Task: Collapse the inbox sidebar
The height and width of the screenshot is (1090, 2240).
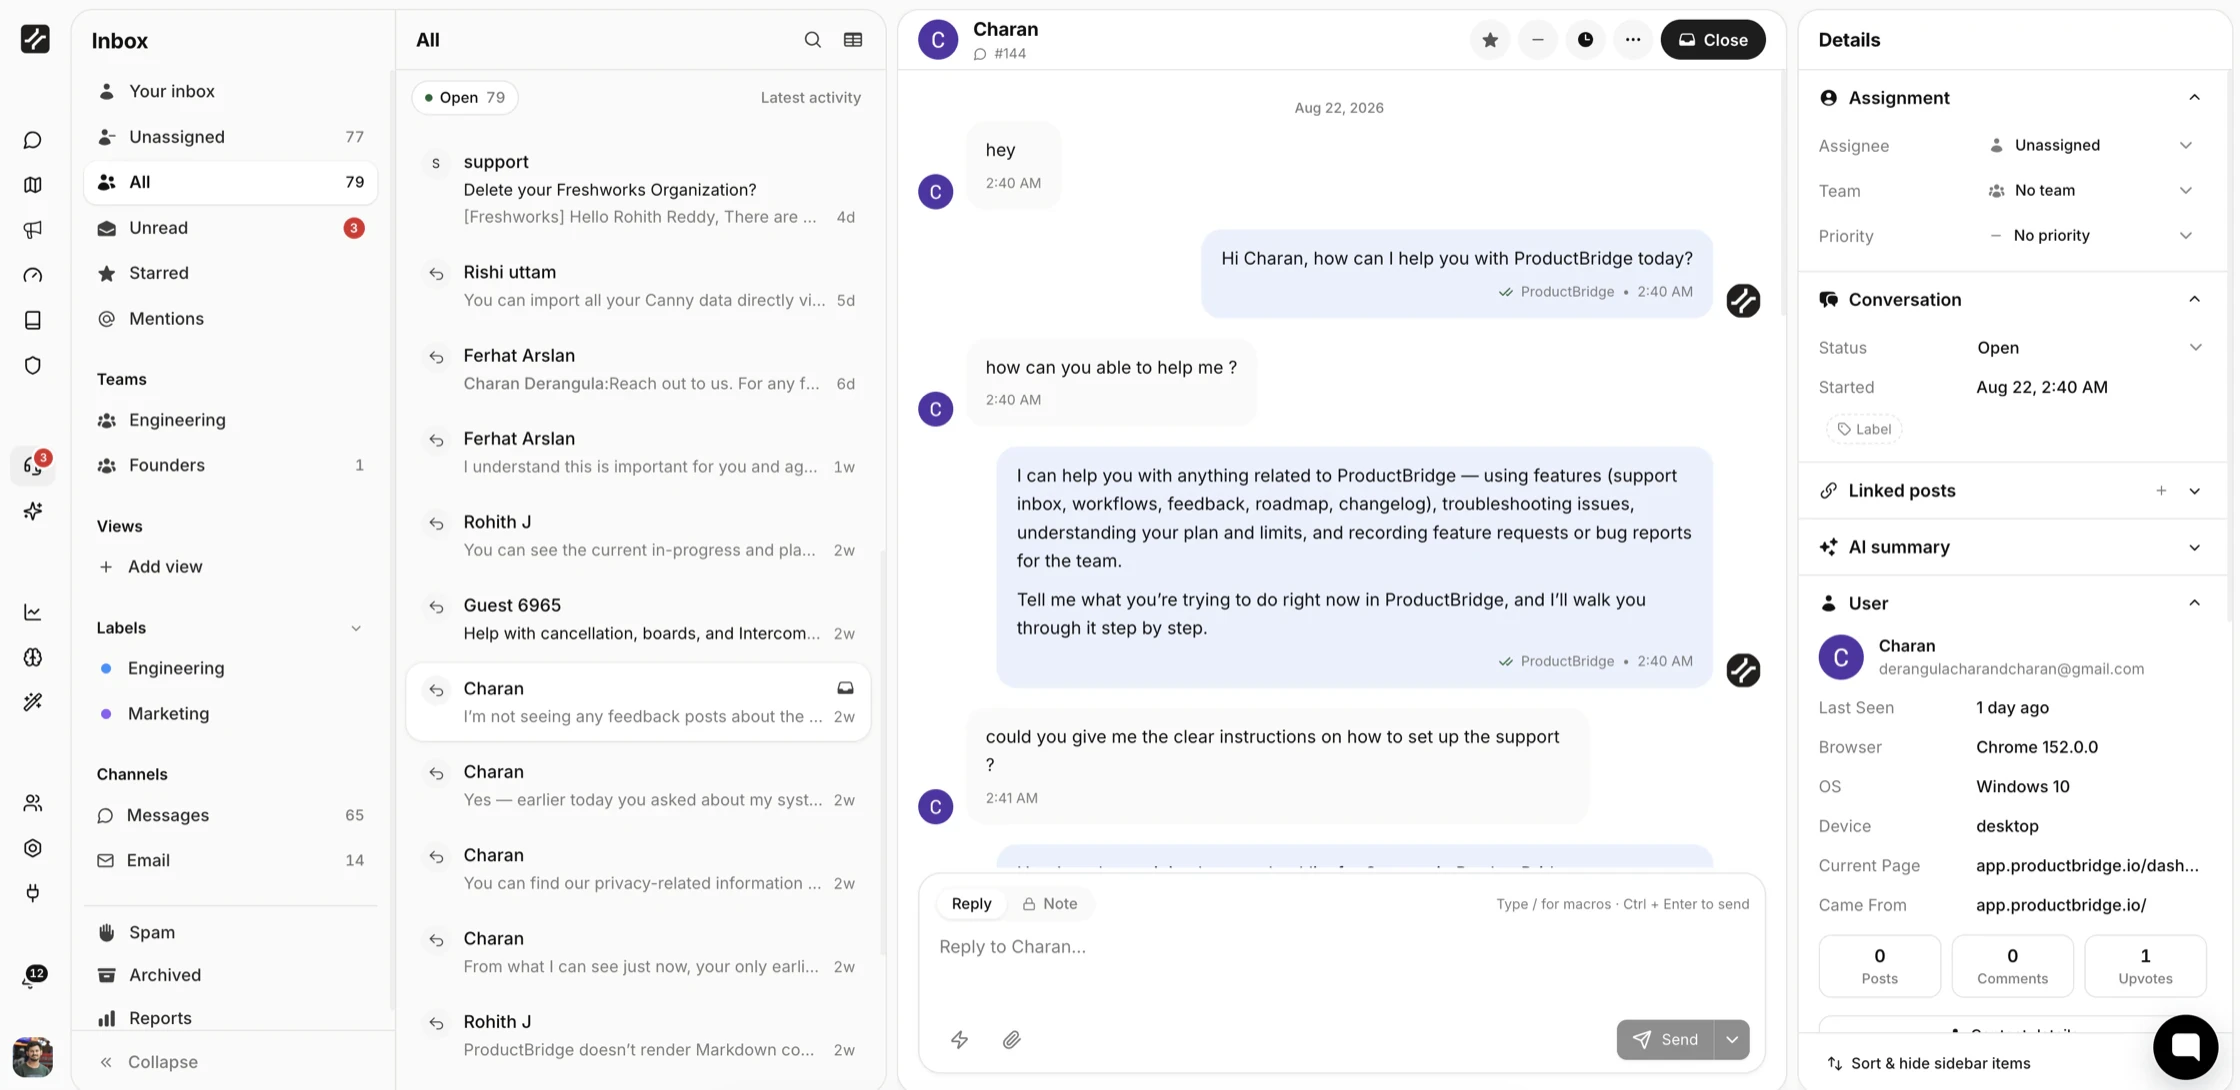Action: click(x=148, y=1062)
